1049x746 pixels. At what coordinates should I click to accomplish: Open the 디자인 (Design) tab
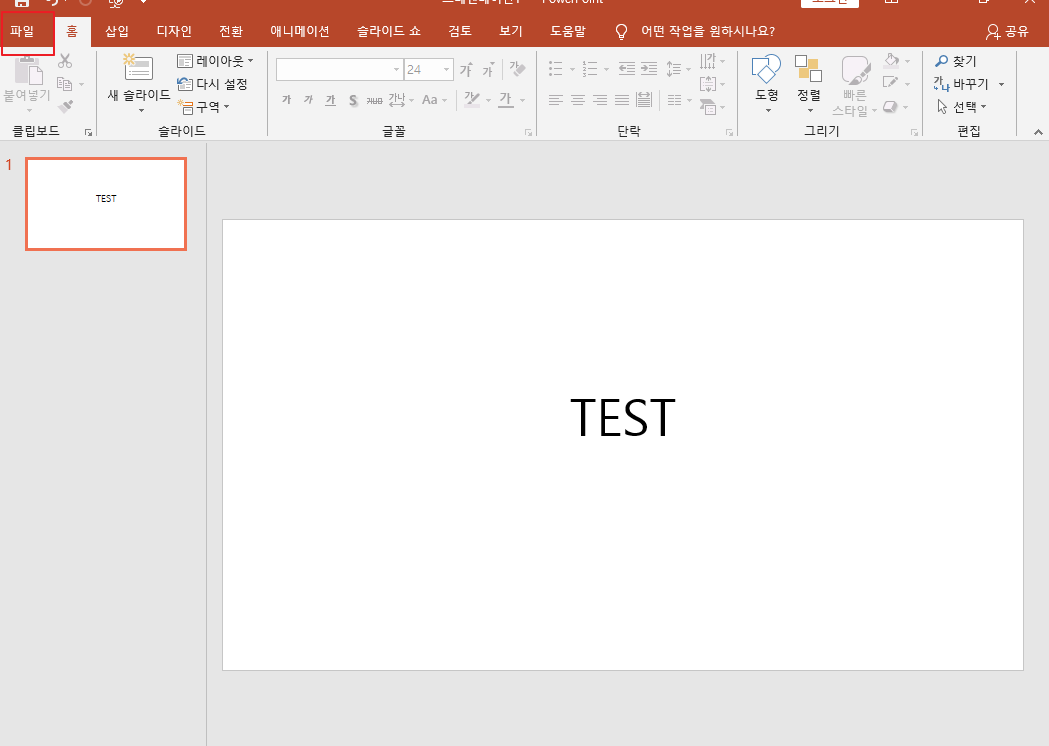coord(174,31)
